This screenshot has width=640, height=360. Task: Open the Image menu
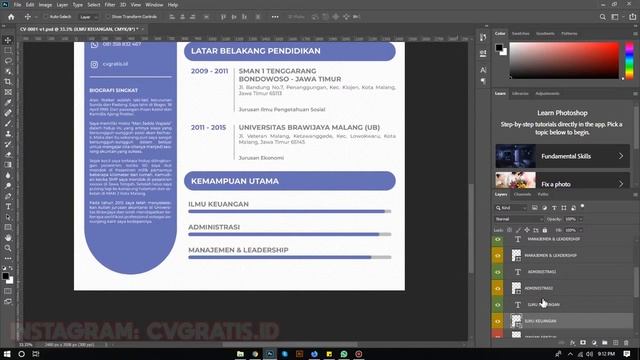45,5
